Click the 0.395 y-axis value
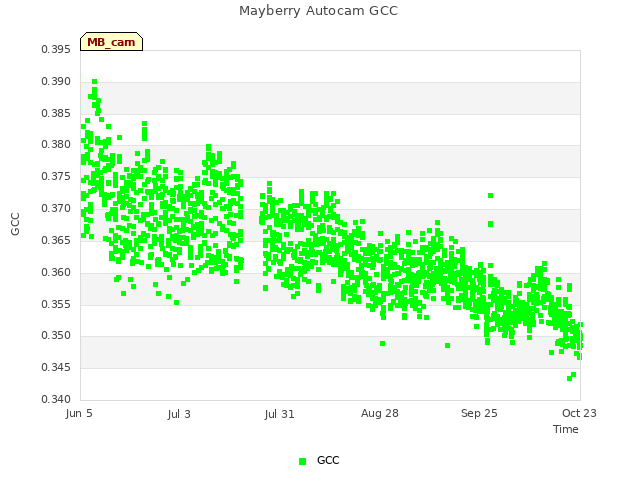The width and height of the screenshot is (640, 480). pyautogui.click(x=56, y=50)
